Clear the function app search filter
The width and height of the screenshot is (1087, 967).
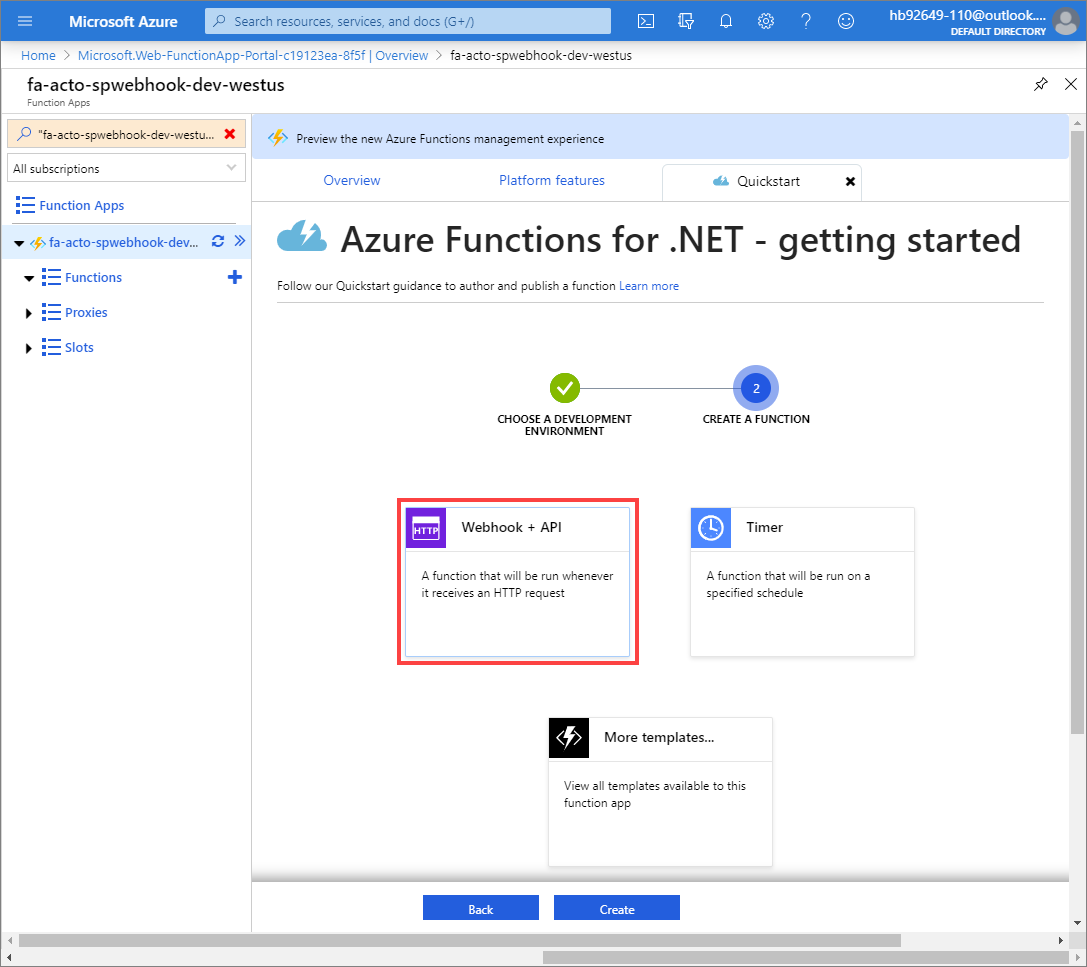pos(229,134)
